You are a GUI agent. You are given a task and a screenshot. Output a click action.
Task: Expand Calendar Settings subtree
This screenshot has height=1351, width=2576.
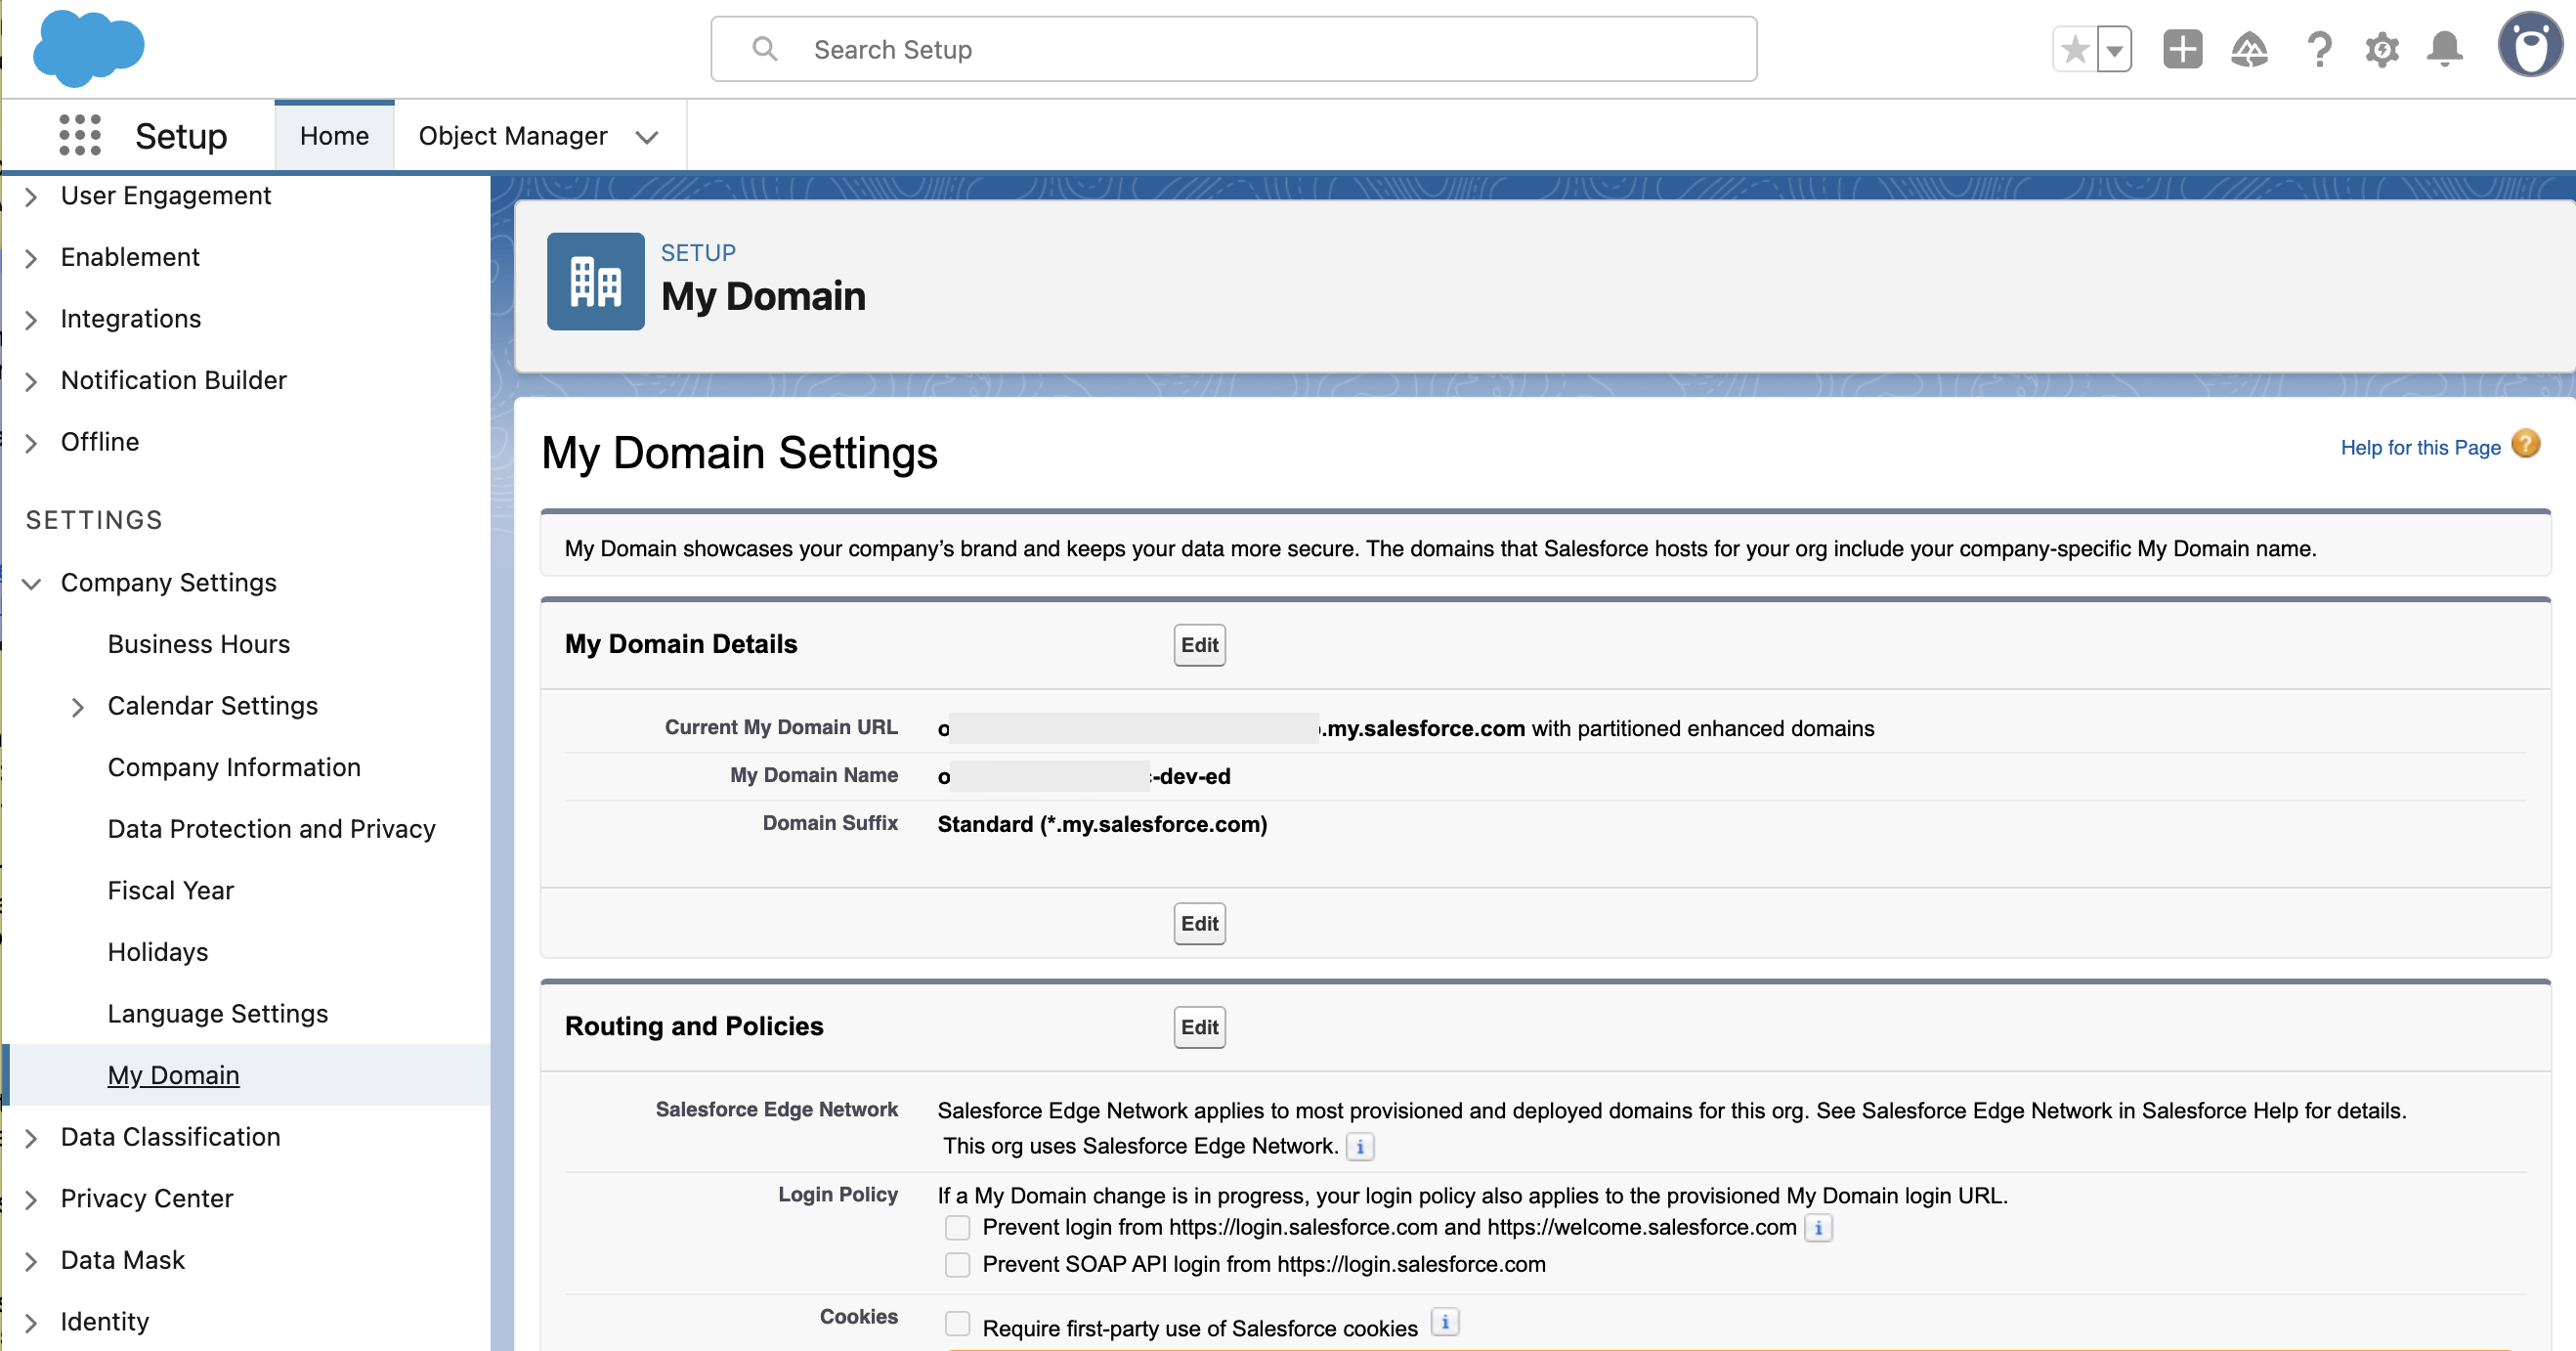78,707
